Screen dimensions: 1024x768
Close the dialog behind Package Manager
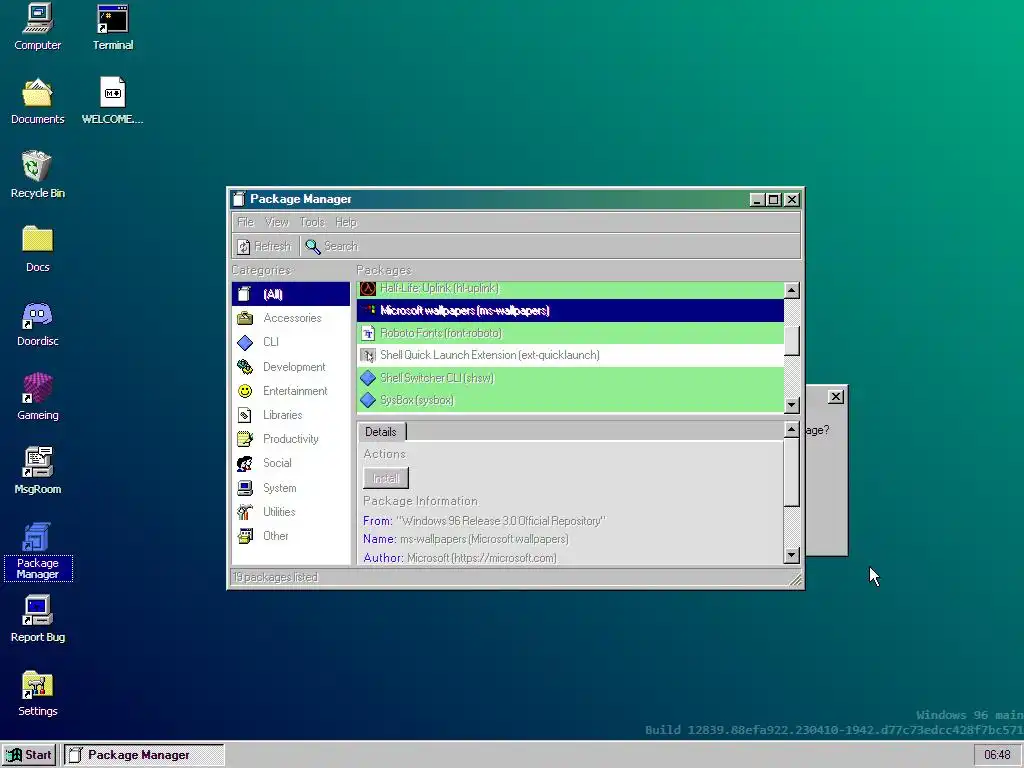835,396
